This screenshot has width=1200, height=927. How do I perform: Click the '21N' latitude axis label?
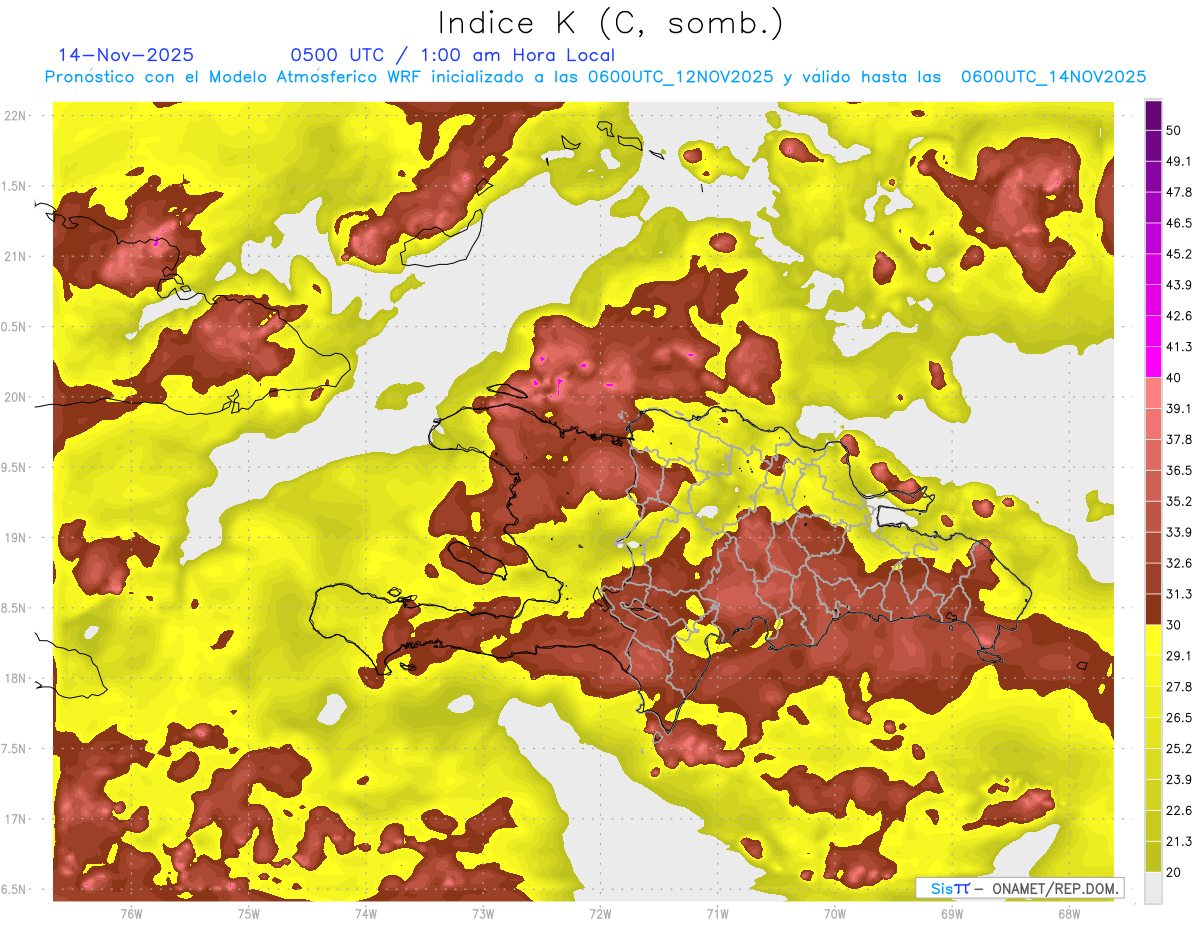pyautogui.click(x=15, y=256)
